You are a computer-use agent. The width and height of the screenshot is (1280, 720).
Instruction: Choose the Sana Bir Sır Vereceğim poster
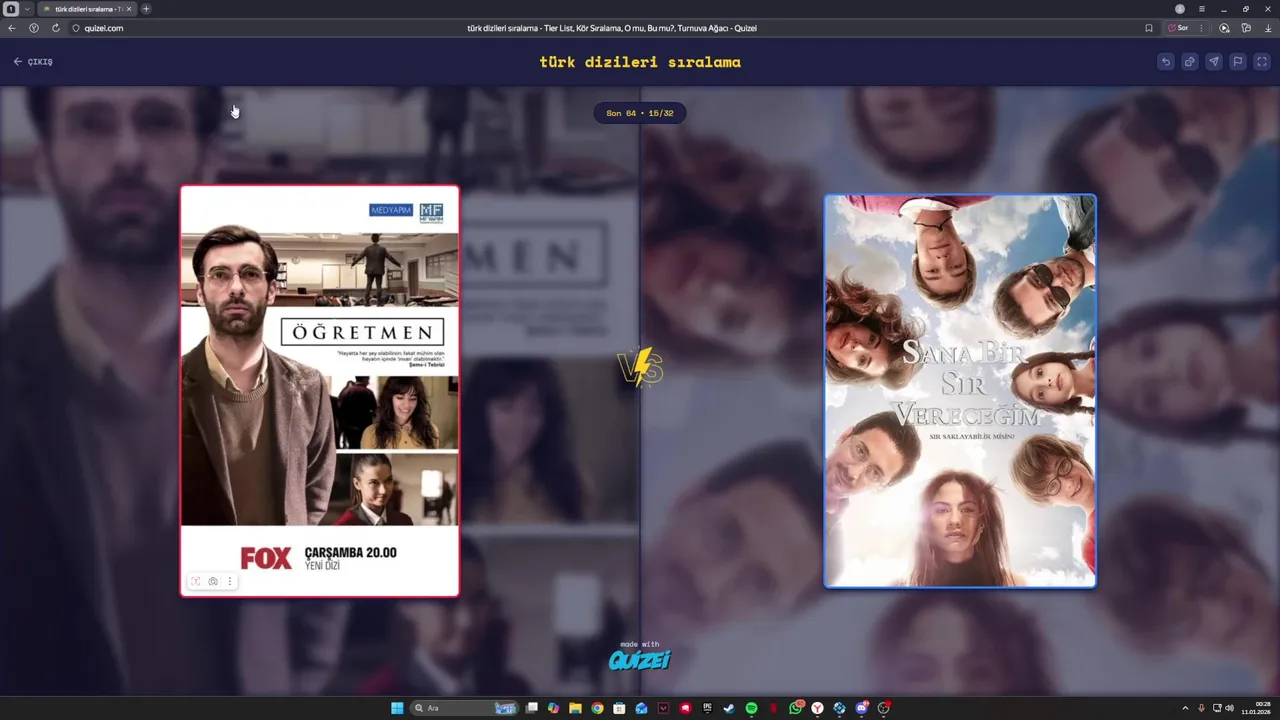pyautogui.click(x=960, y=391)
